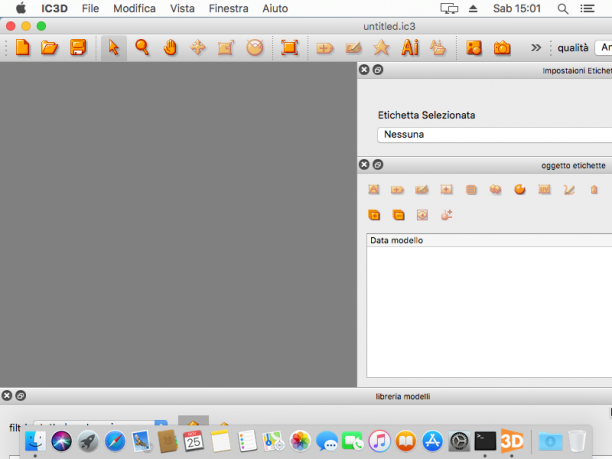Open Safari from the Dock
Screen dimensions: 612x459
point(115,441)
